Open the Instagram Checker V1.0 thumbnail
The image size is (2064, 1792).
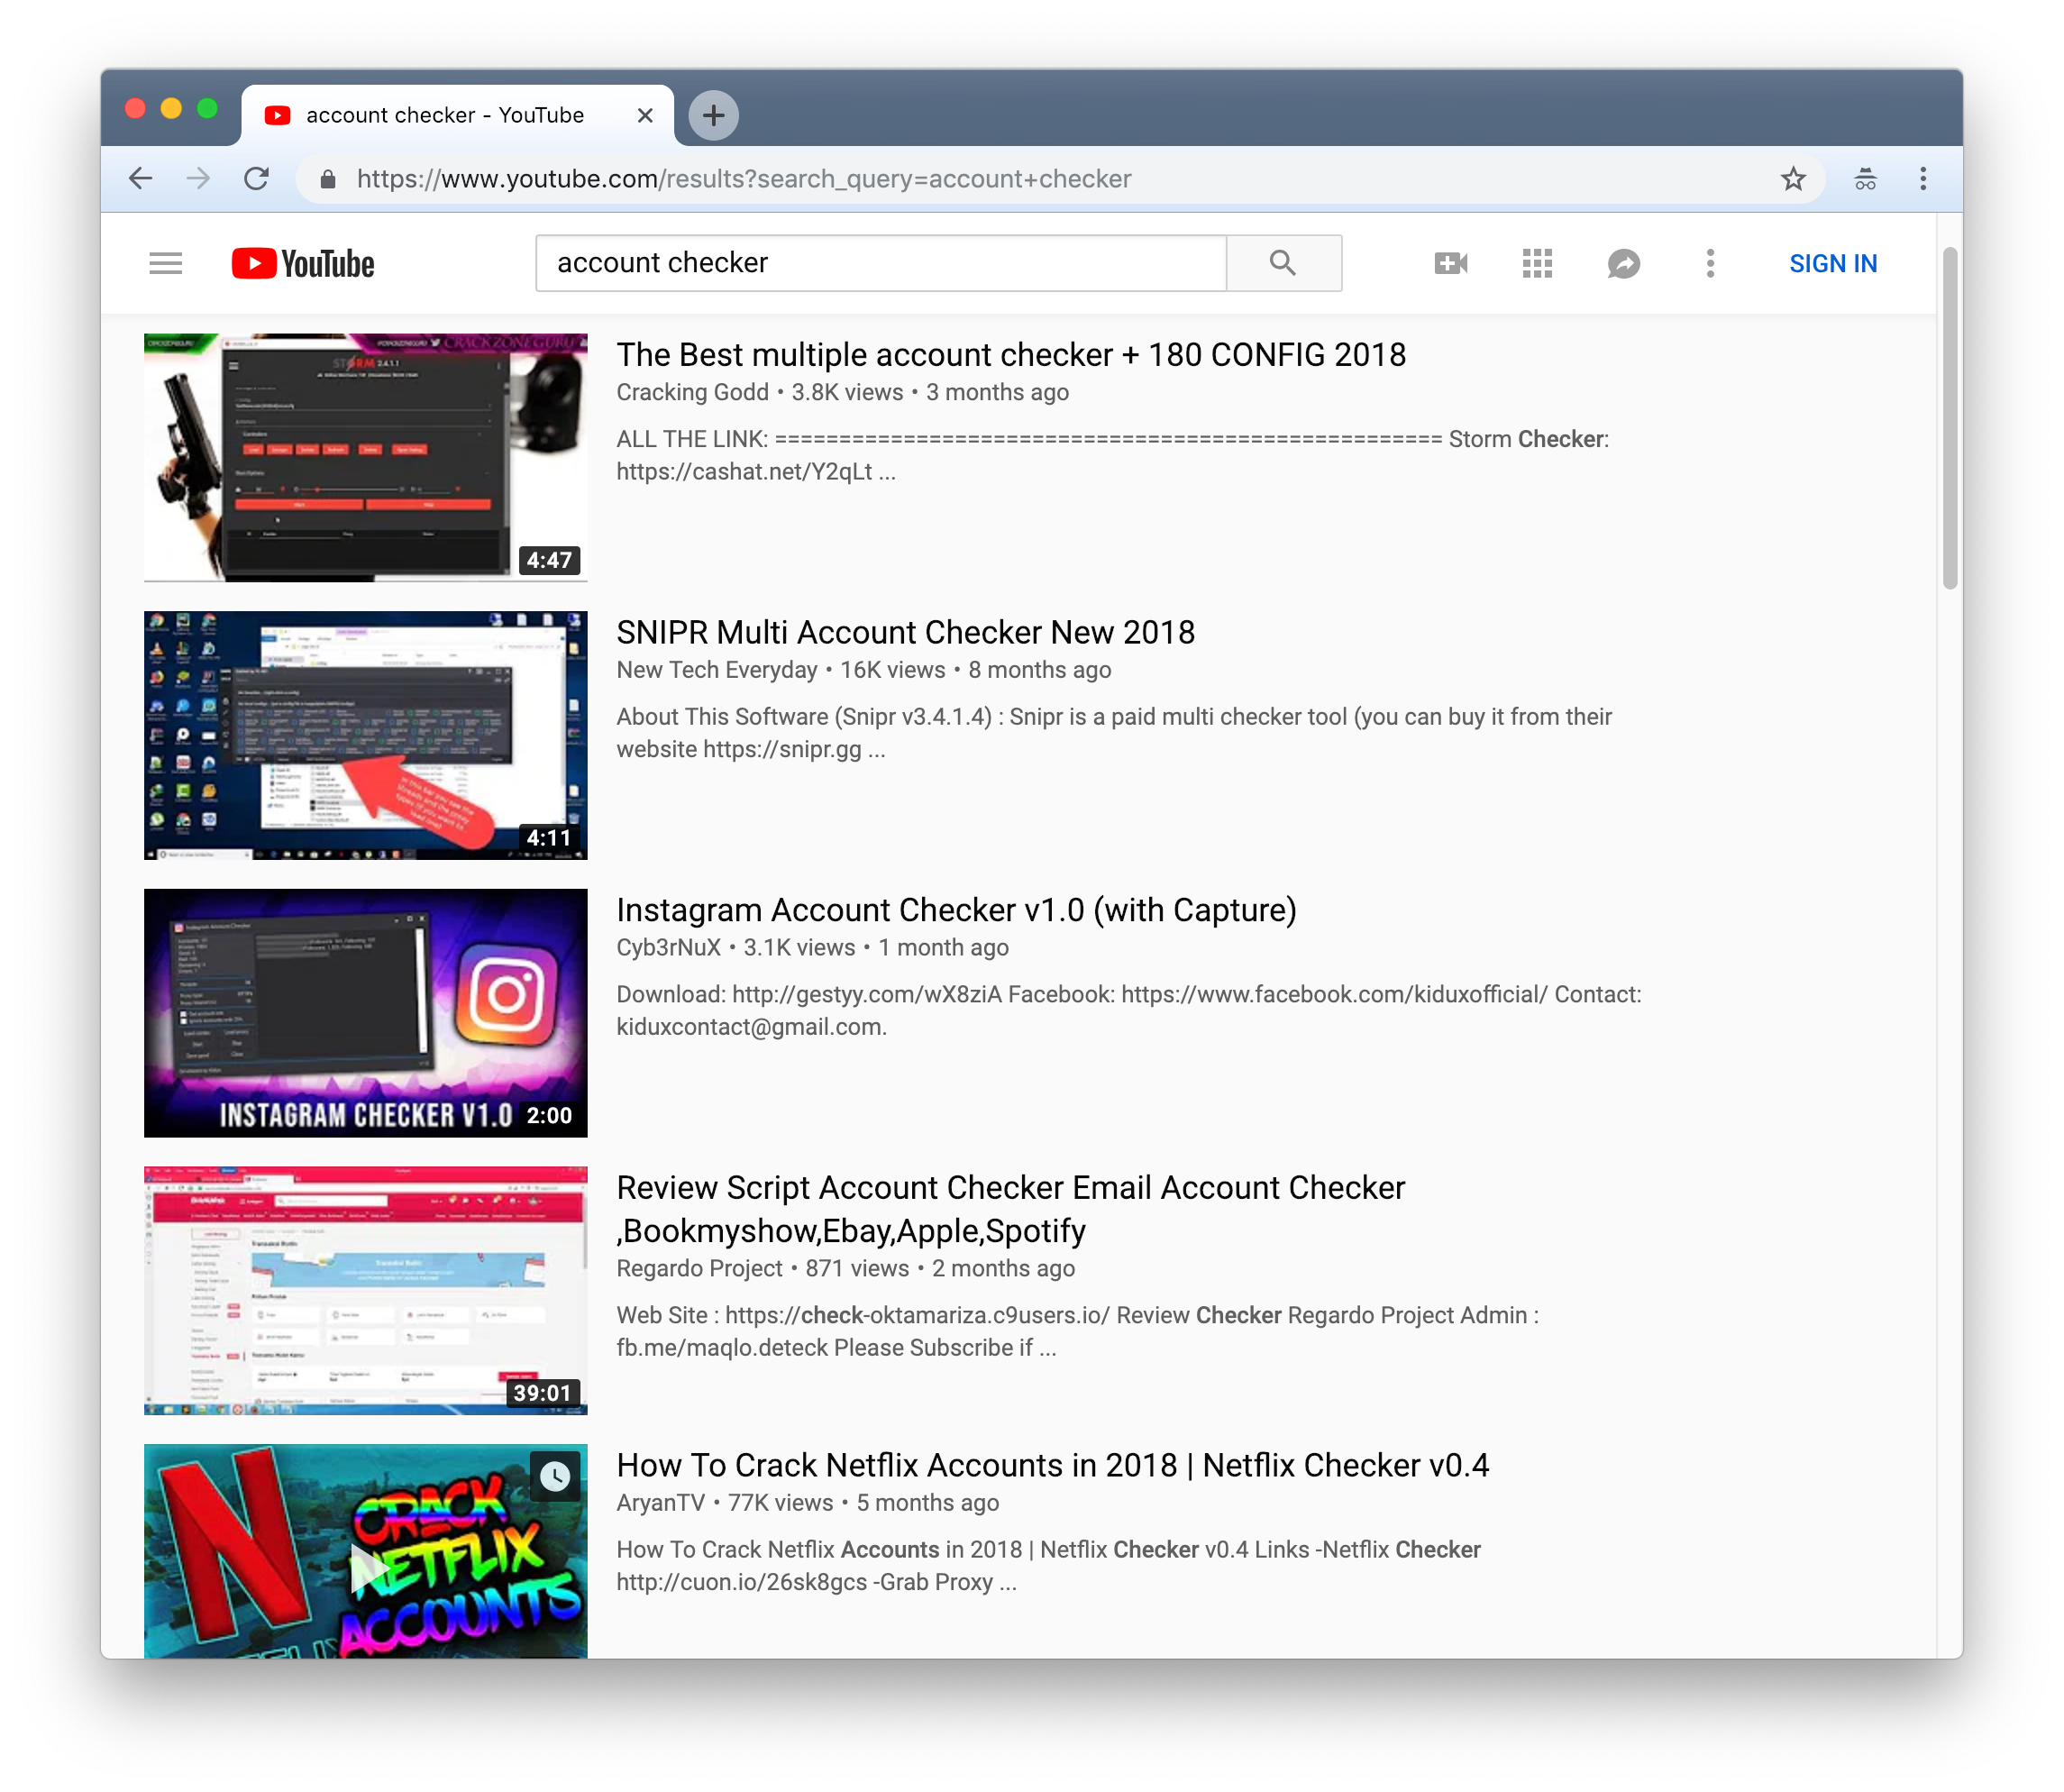pos(365,1012)
